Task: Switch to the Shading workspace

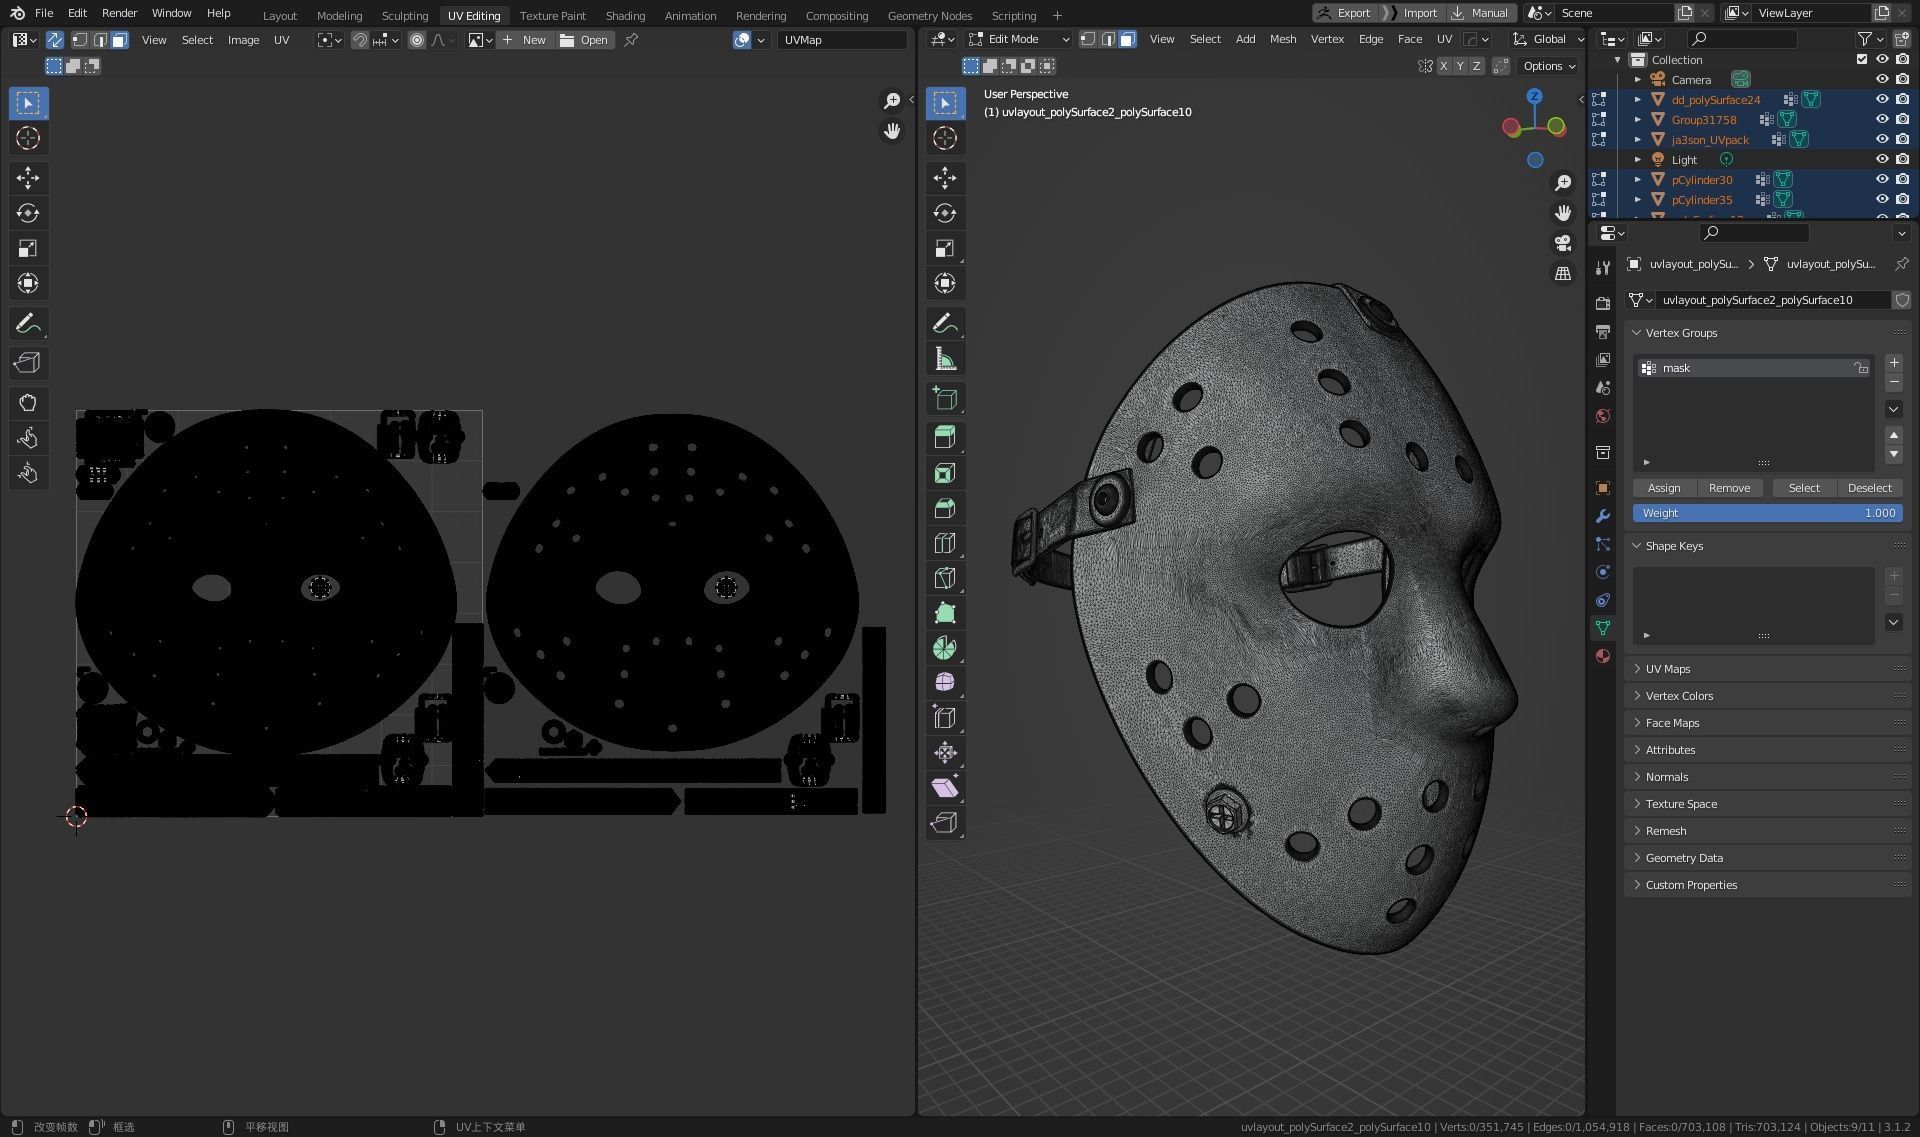Action: tap(625, 15)
